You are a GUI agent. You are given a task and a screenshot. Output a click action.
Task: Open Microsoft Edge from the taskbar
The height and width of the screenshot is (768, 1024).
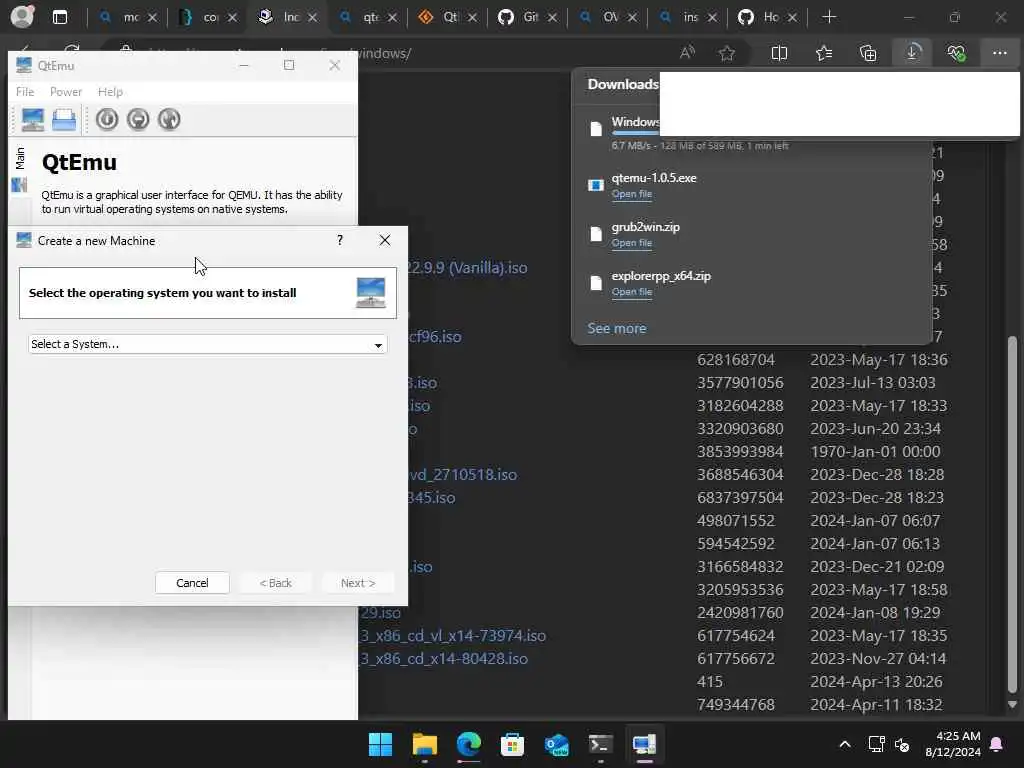[x=468, y=744]
